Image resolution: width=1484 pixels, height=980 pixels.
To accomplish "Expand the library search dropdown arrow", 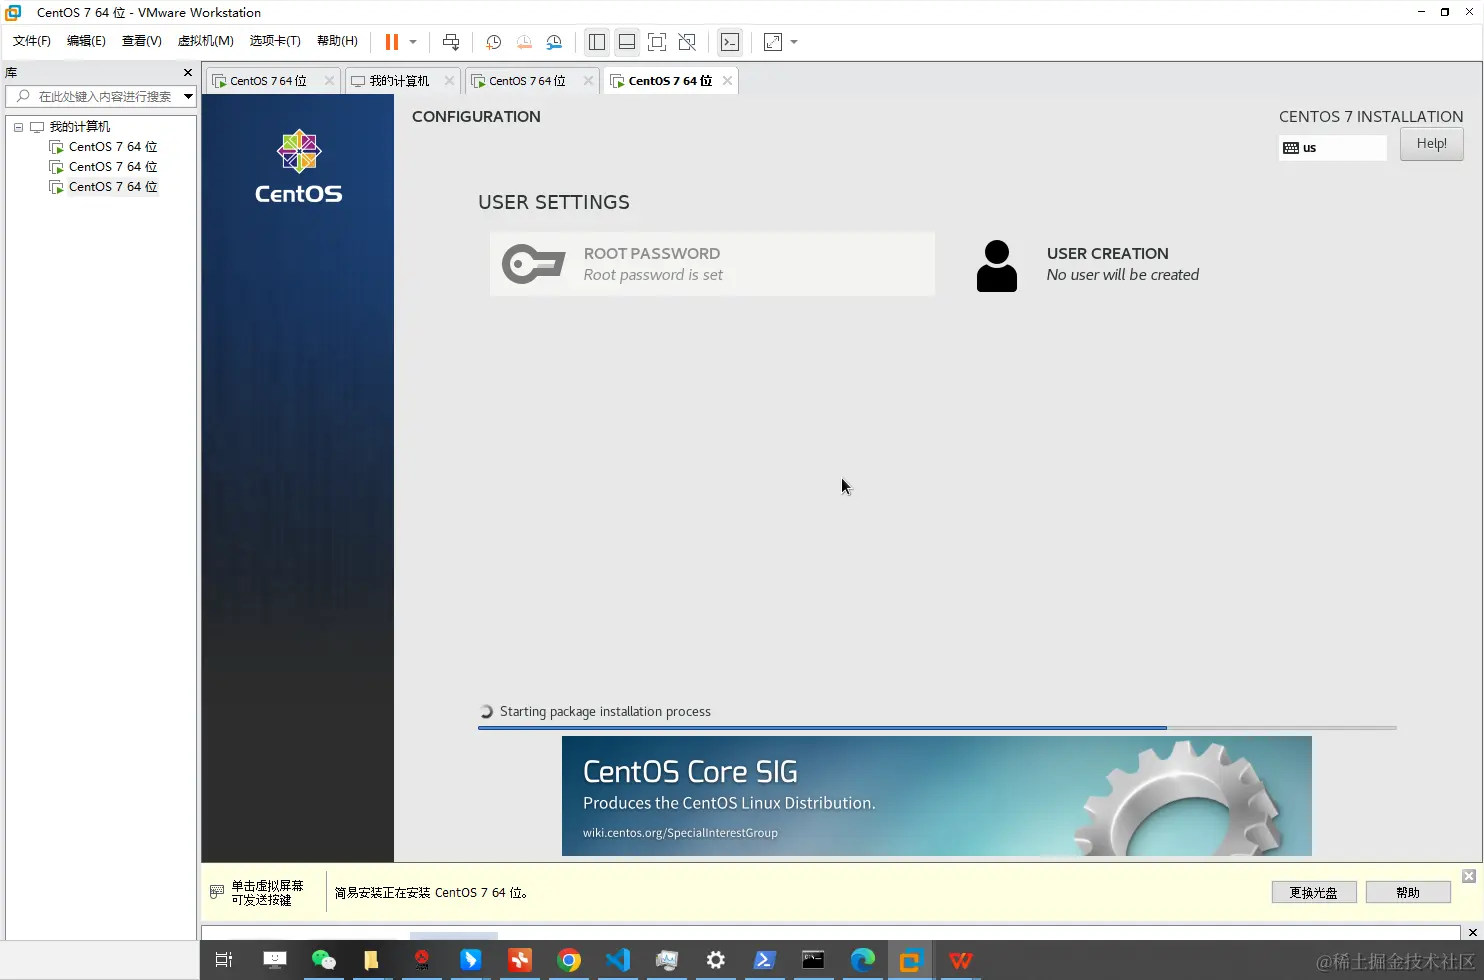I will 188,96.
